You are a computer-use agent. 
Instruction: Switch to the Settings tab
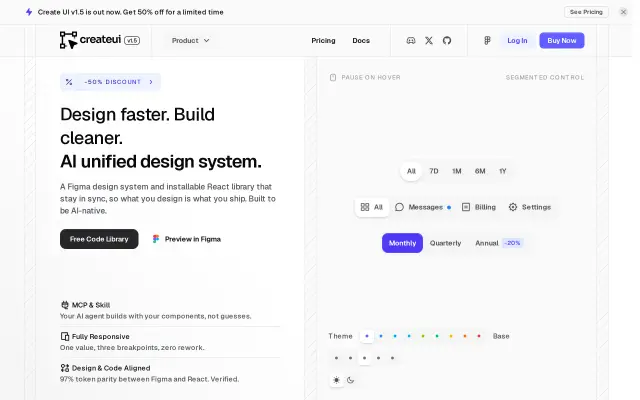tap(530, 207)
